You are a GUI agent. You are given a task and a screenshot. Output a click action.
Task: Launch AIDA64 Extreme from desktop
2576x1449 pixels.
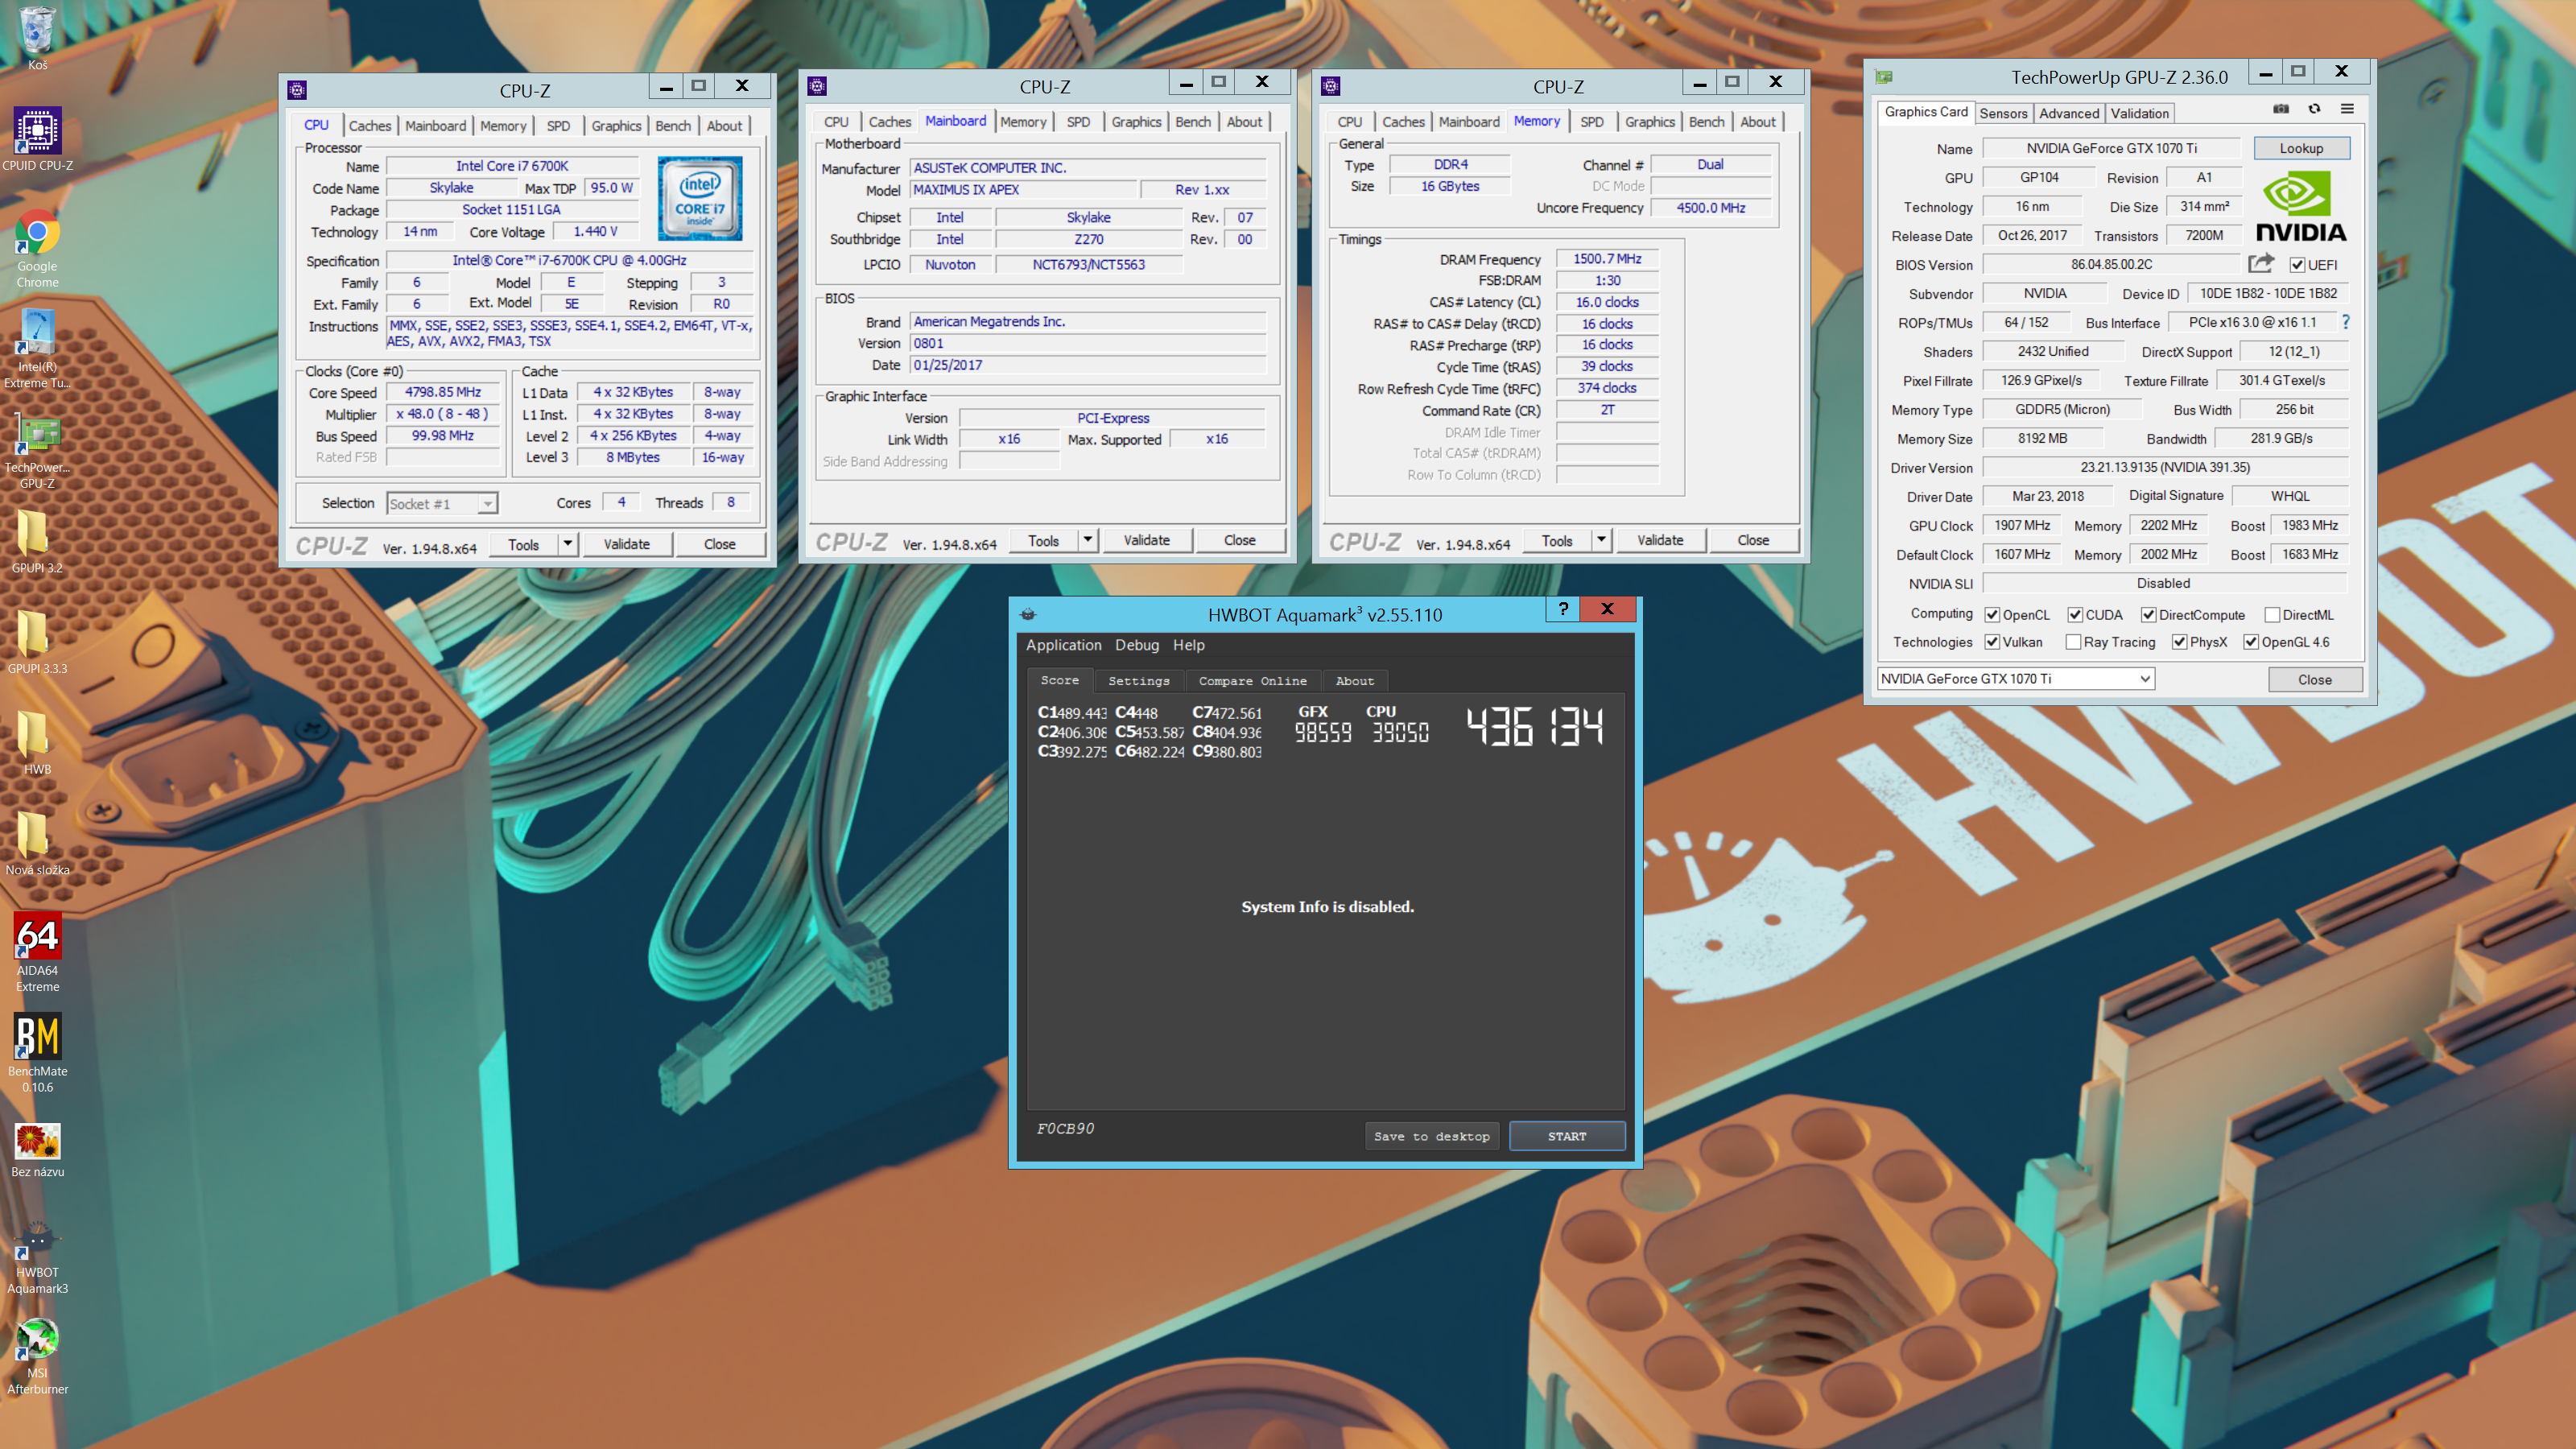click(37, 952)
